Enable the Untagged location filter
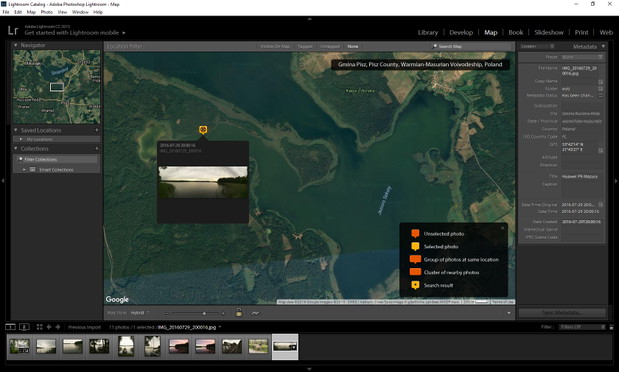This screenshot has width=619, height=372. pyautogui.click(x=330, y=46)
